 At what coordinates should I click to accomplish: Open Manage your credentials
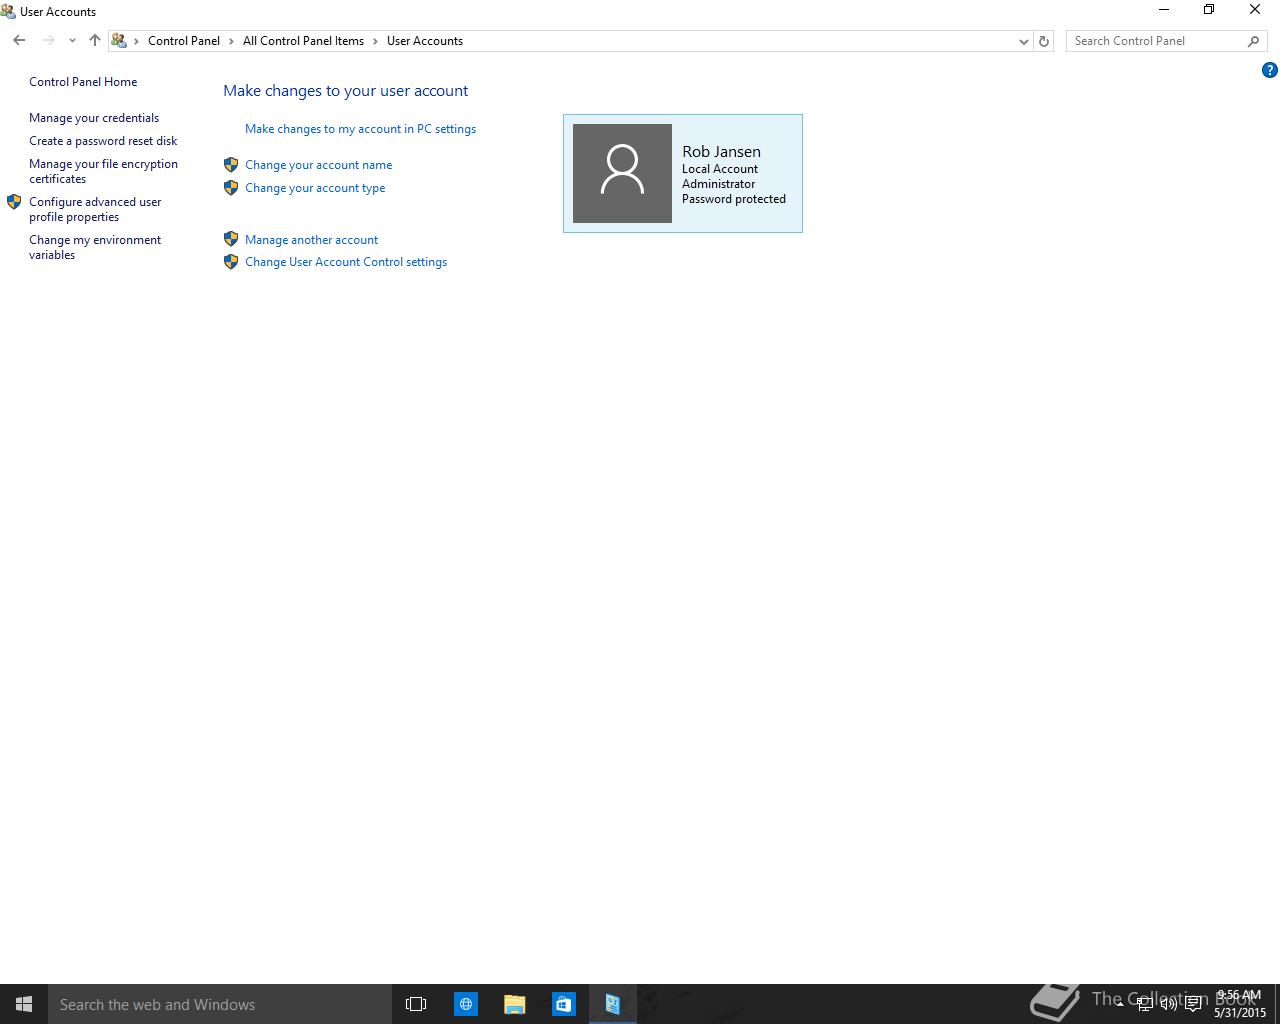click(94, 118)
